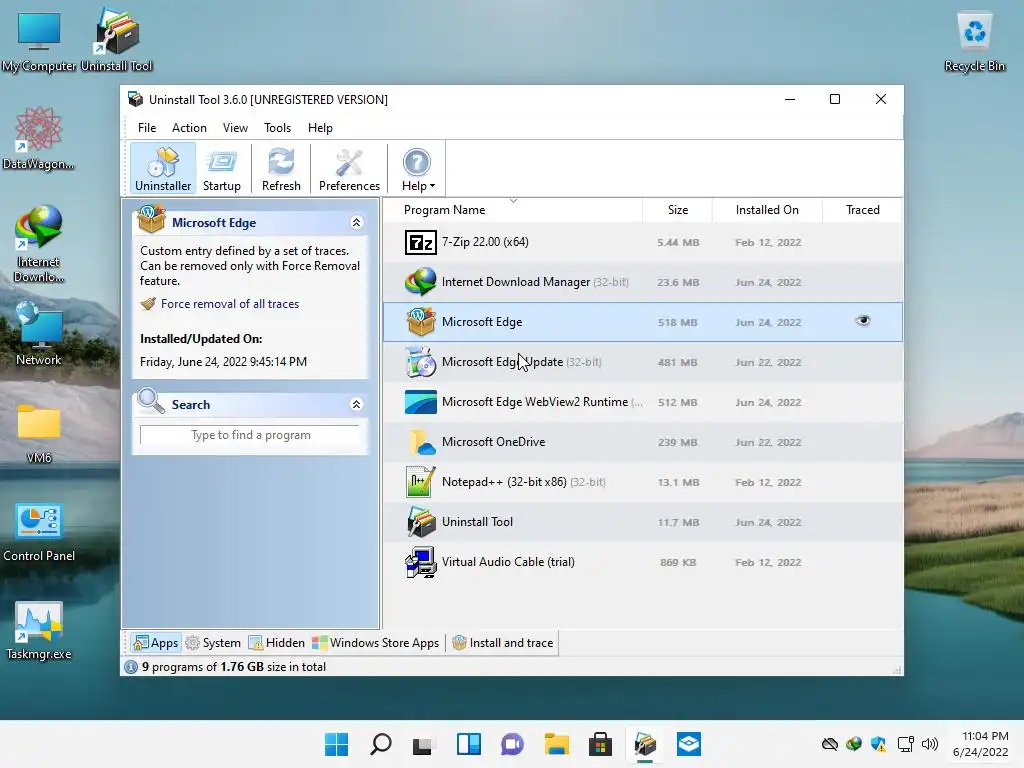This screenshot has height=768, width=1024.
Task: Collapse the Microsoft Edge details panel
Action: click(357, 223)
